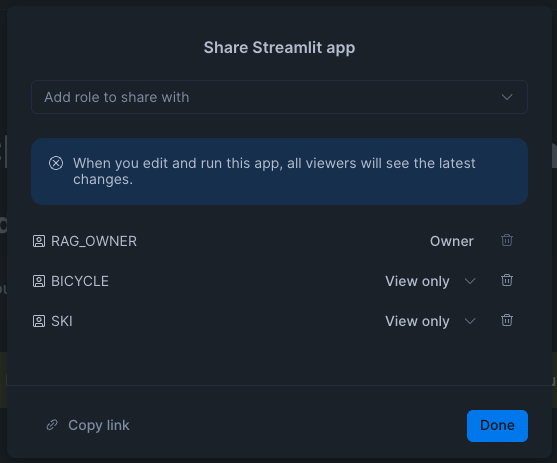Click the Owner permission label
The width and height of the screenshot is (557, 463).
point(452,241)
